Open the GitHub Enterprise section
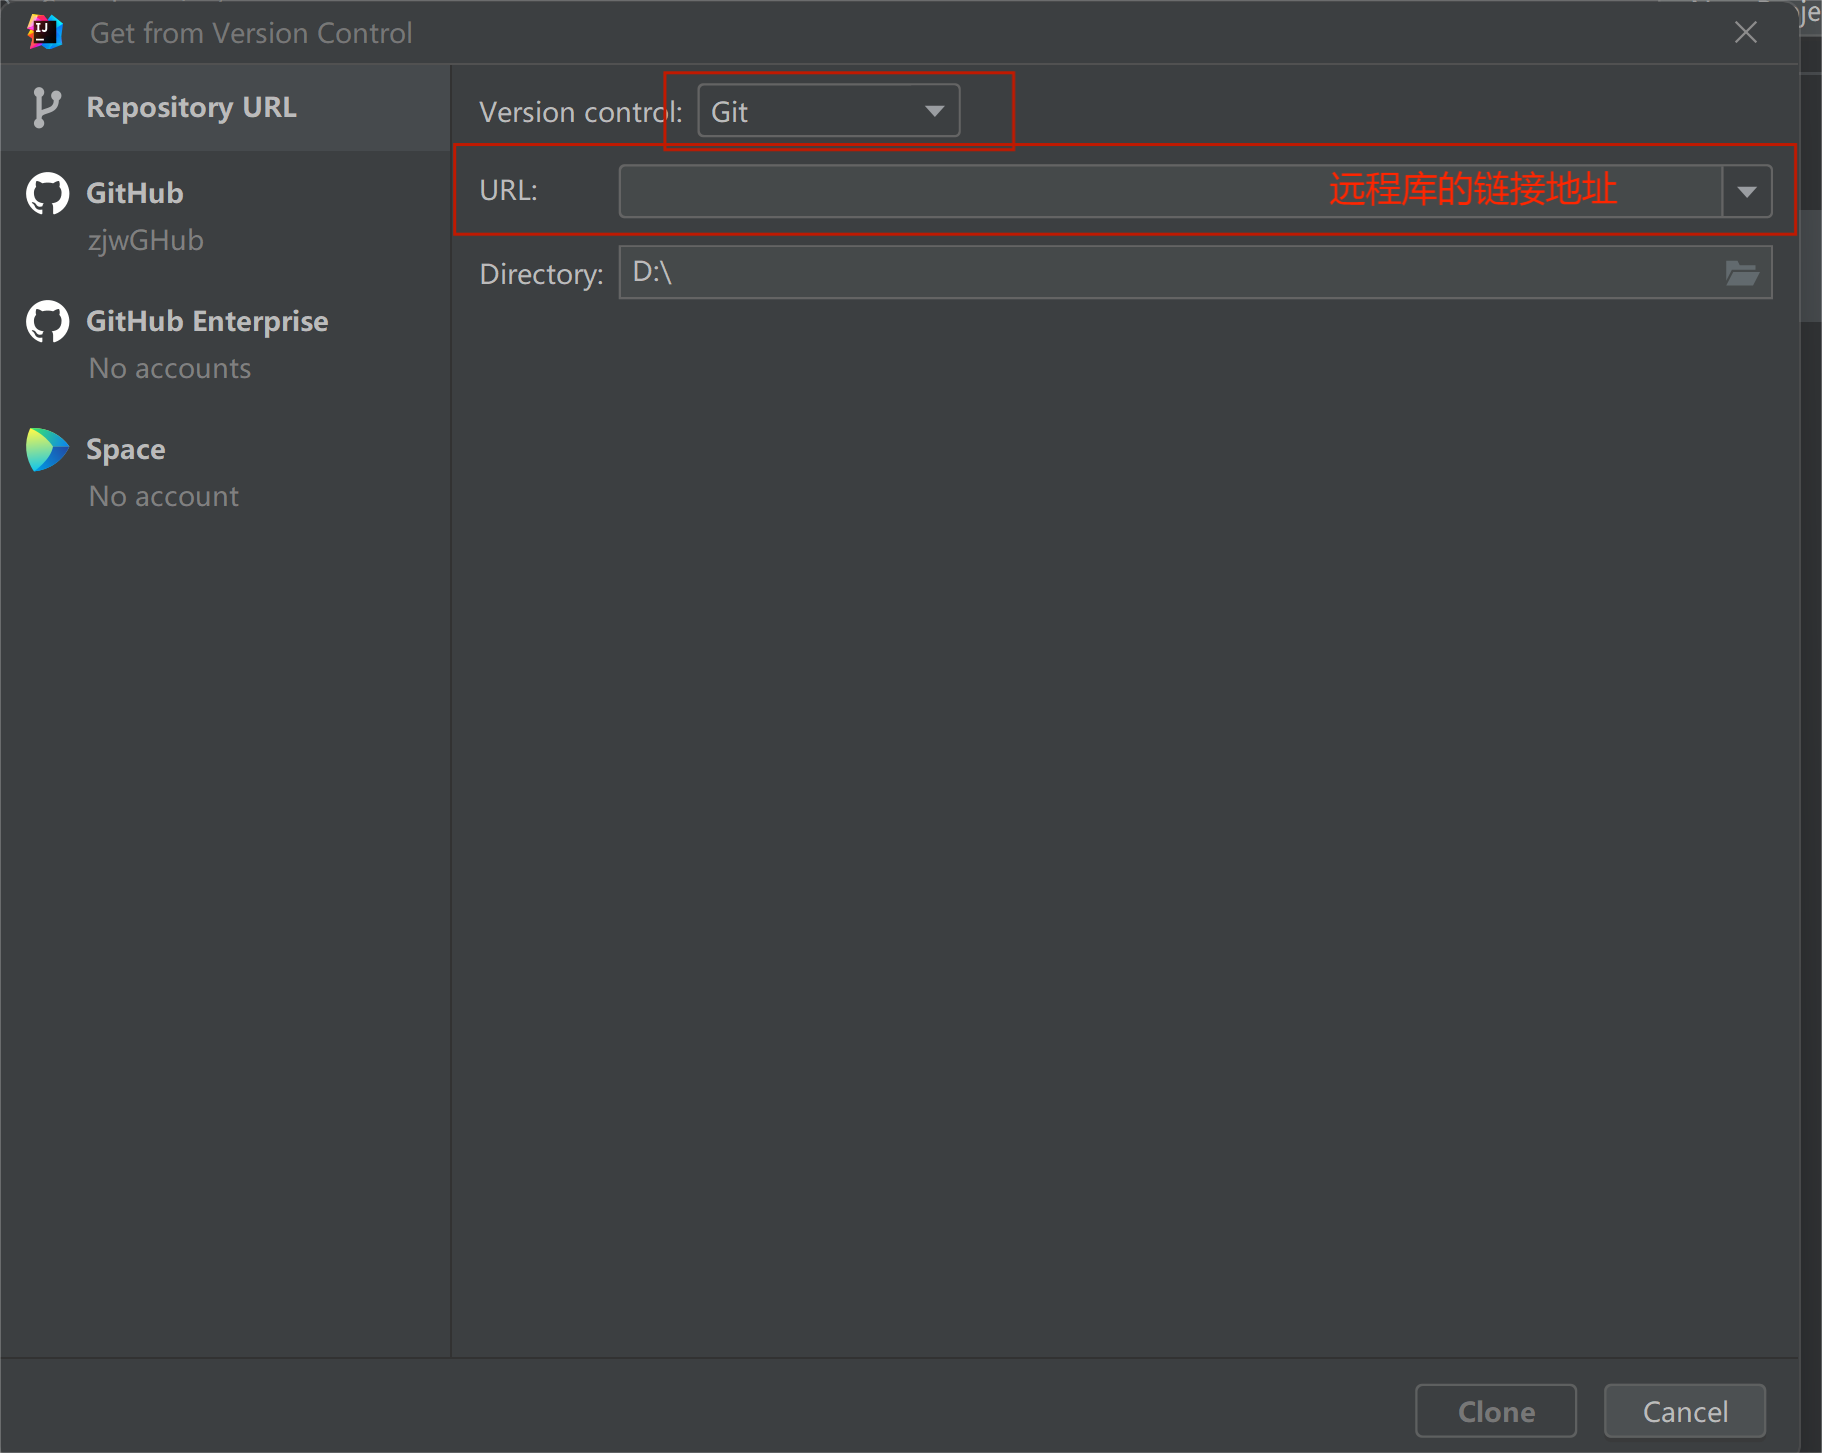 225,343
